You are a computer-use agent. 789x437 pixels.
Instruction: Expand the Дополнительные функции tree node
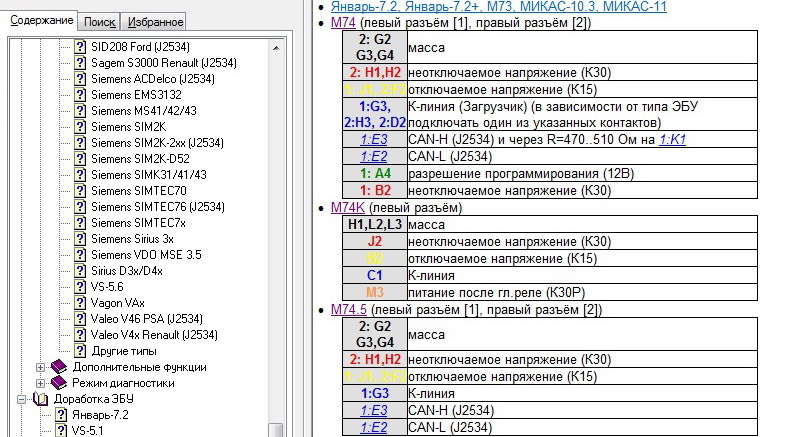40,368
